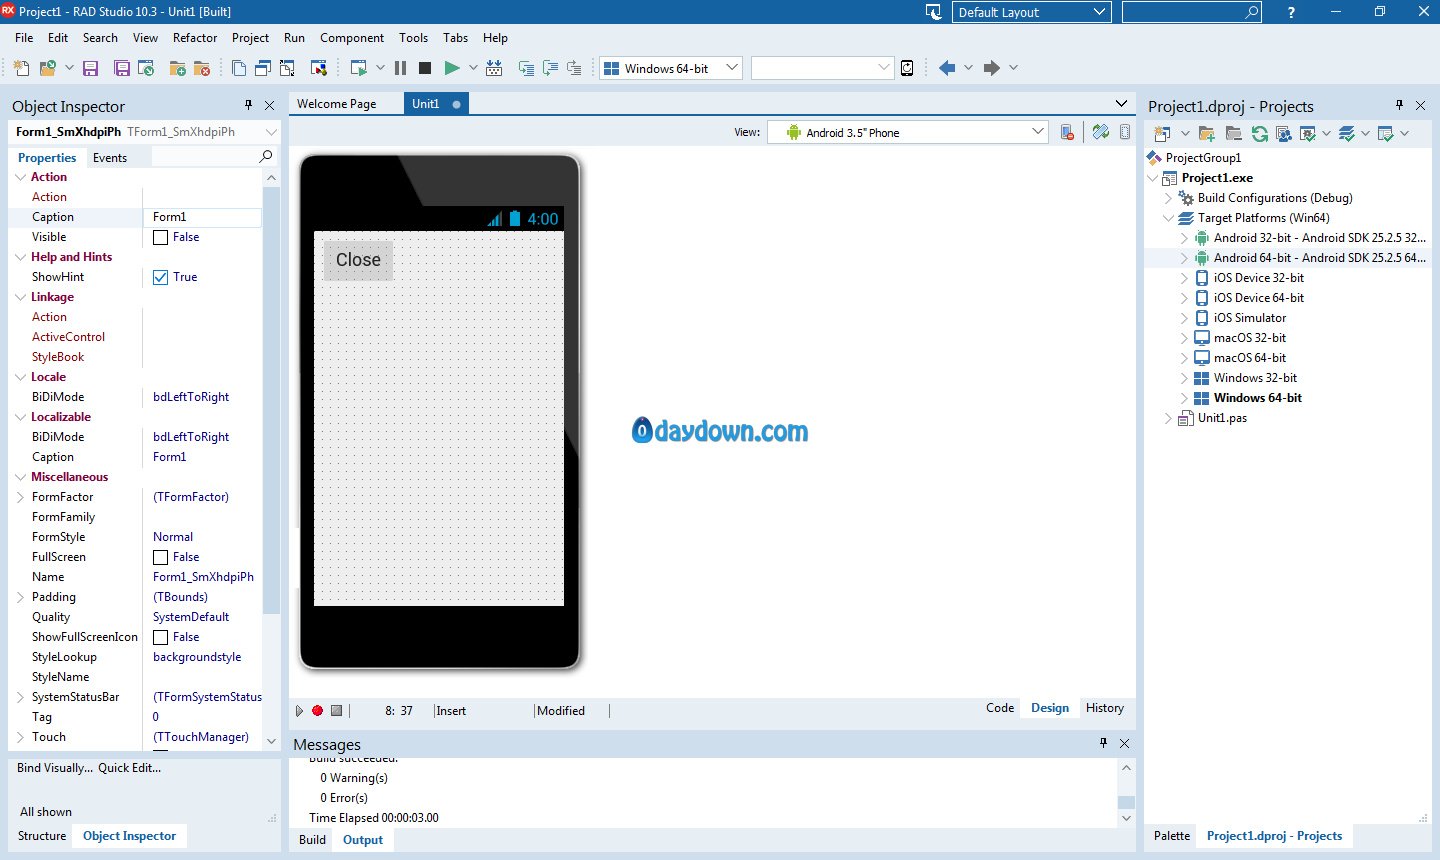Image resolution: width=1440 pixels, height=860 pixels.
Task: Open the Android 3.5" Phone view dropdown
Action: (x=1038, y=132)
